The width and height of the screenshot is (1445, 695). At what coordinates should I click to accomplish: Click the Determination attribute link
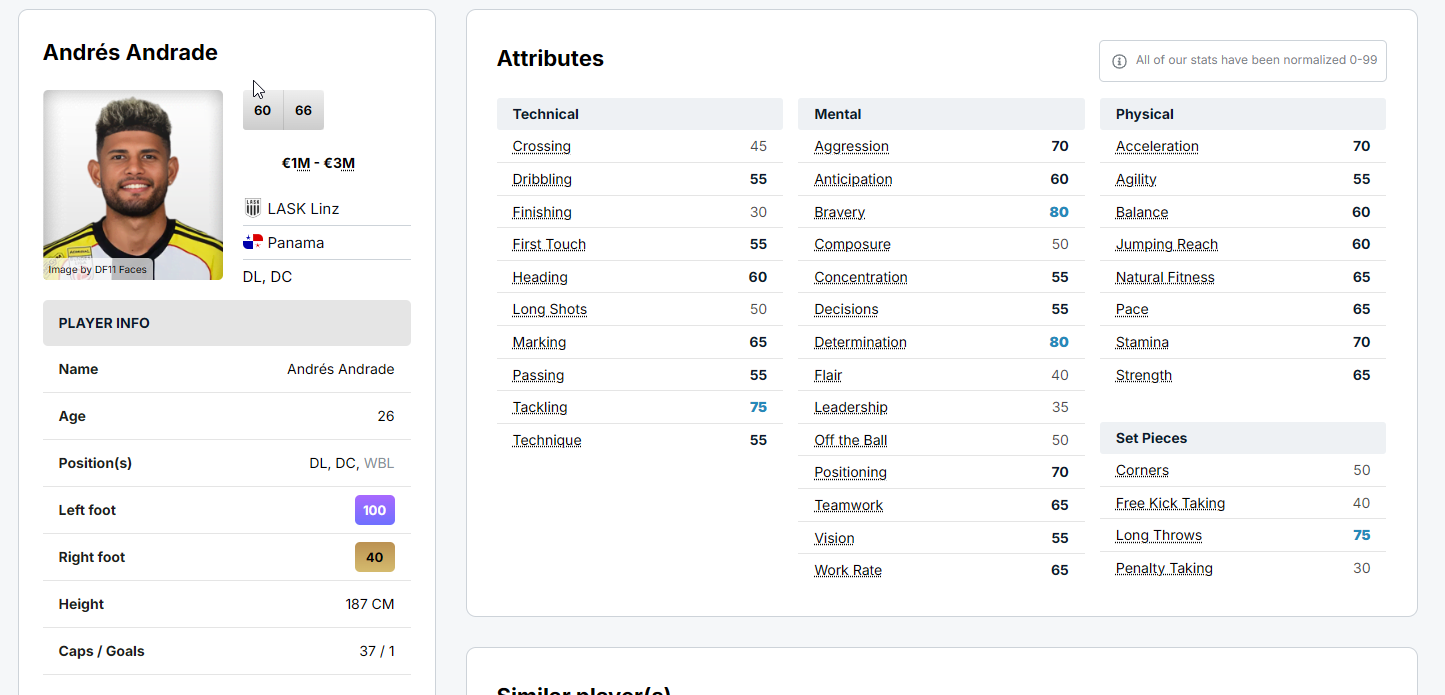click(x=860, y=342)
